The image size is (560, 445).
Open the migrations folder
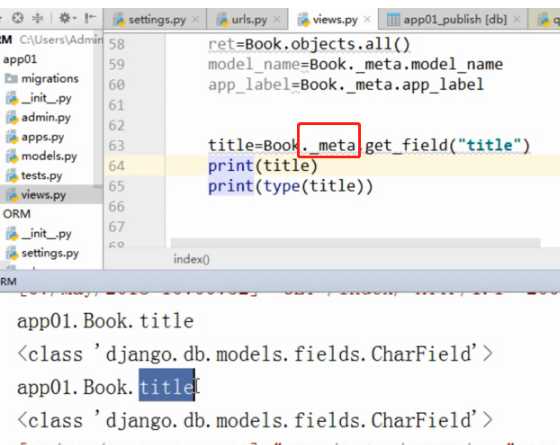[50, 79]
